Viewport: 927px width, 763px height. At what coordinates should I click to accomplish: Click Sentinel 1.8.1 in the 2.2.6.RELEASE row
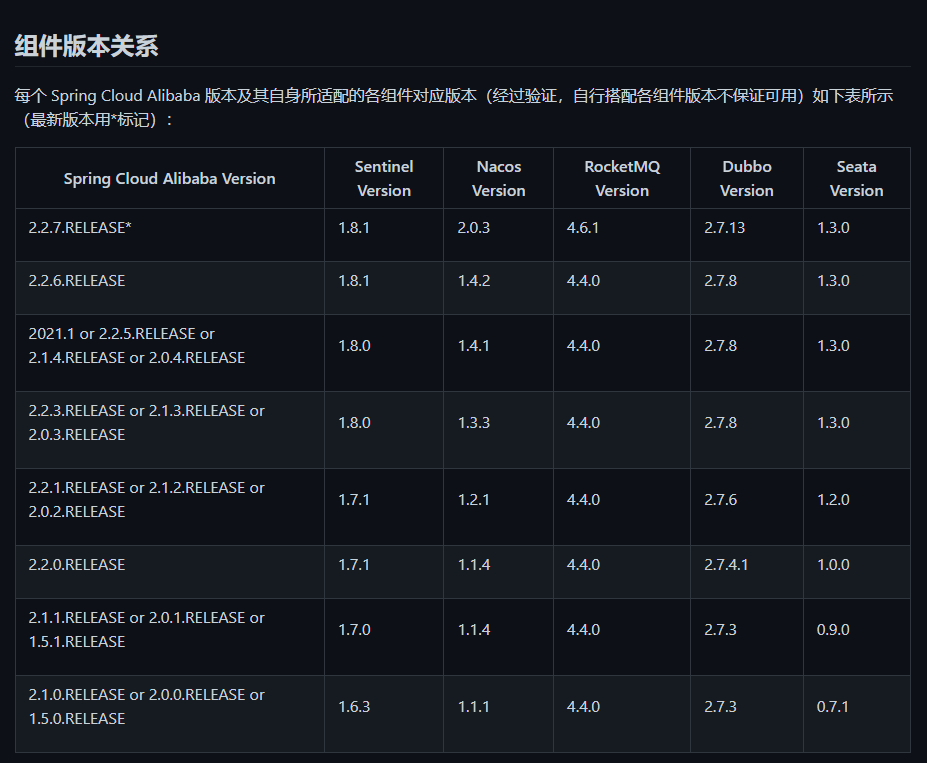[x=354, y=281]
